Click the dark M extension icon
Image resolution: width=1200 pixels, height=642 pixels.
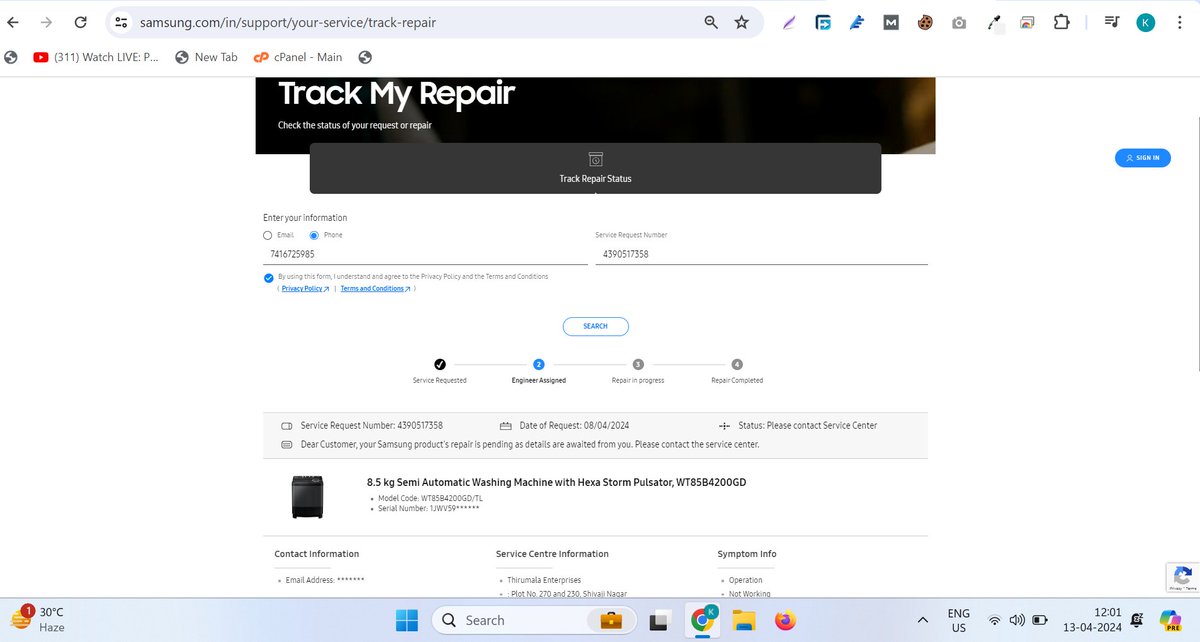click(891, 22)
